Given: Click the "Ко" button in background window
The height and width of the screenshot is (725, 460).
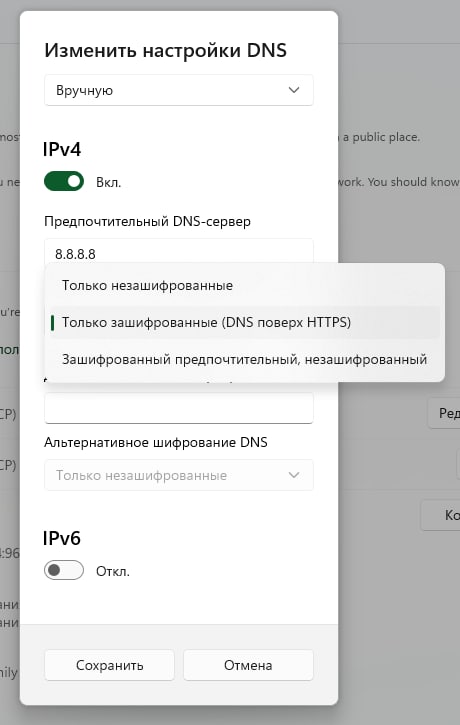Looking at the screenshot, I should pos(441,515).
